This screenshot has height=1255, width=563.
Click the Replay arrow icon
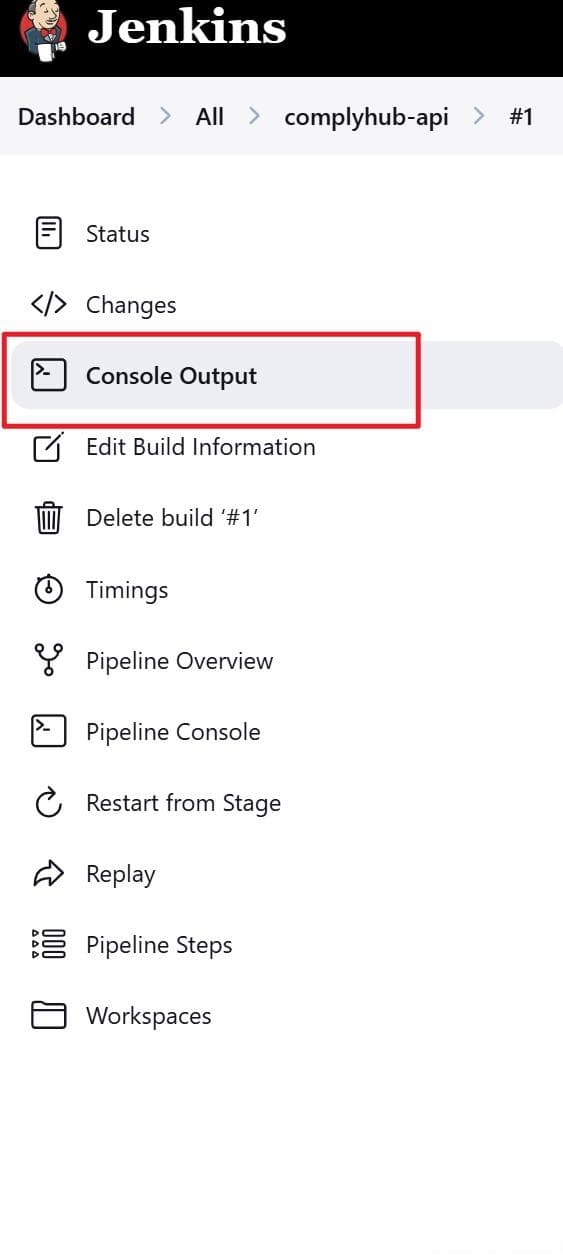[49, 874]
